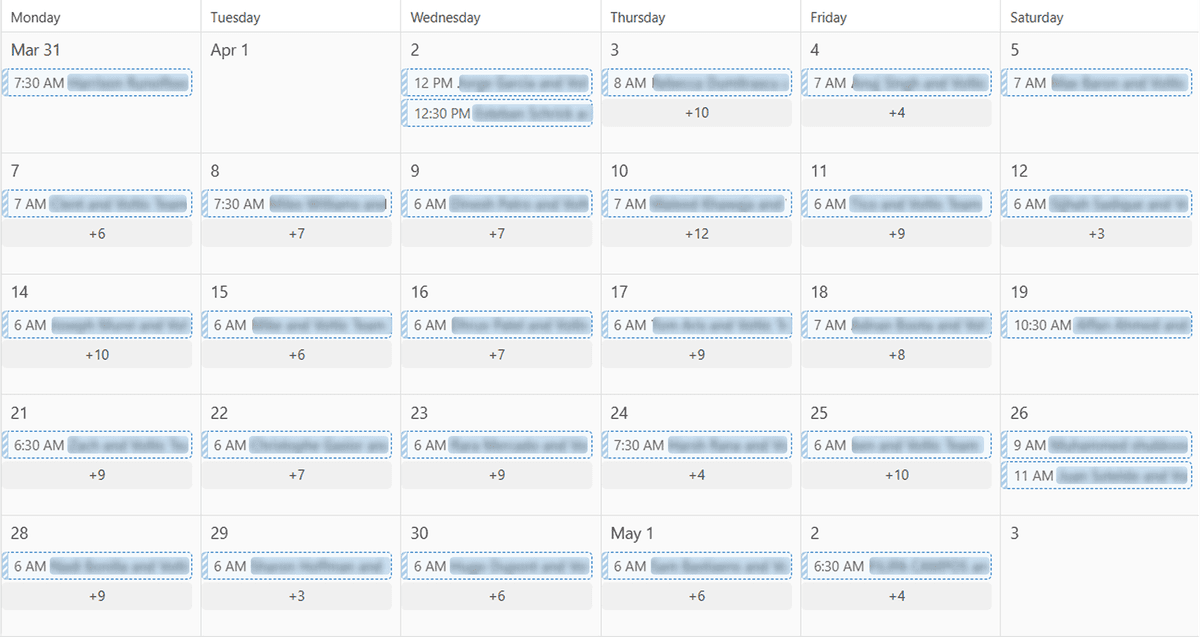1200x637 pixels.
Task: Select the 7:30 AM event on April 24
Action: tap(697, 445)
